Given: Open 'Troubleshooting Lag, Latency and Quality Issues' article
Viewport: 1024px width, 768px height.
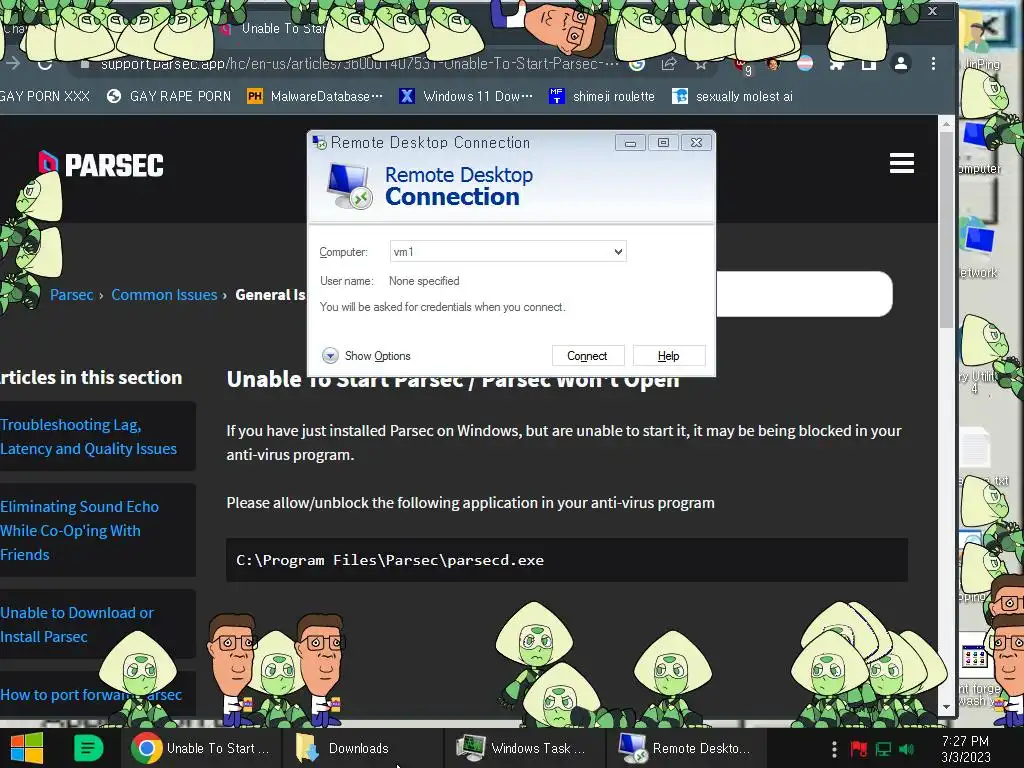Looking at the screenshot, I should pyautogui.click(x=88, y=436).
